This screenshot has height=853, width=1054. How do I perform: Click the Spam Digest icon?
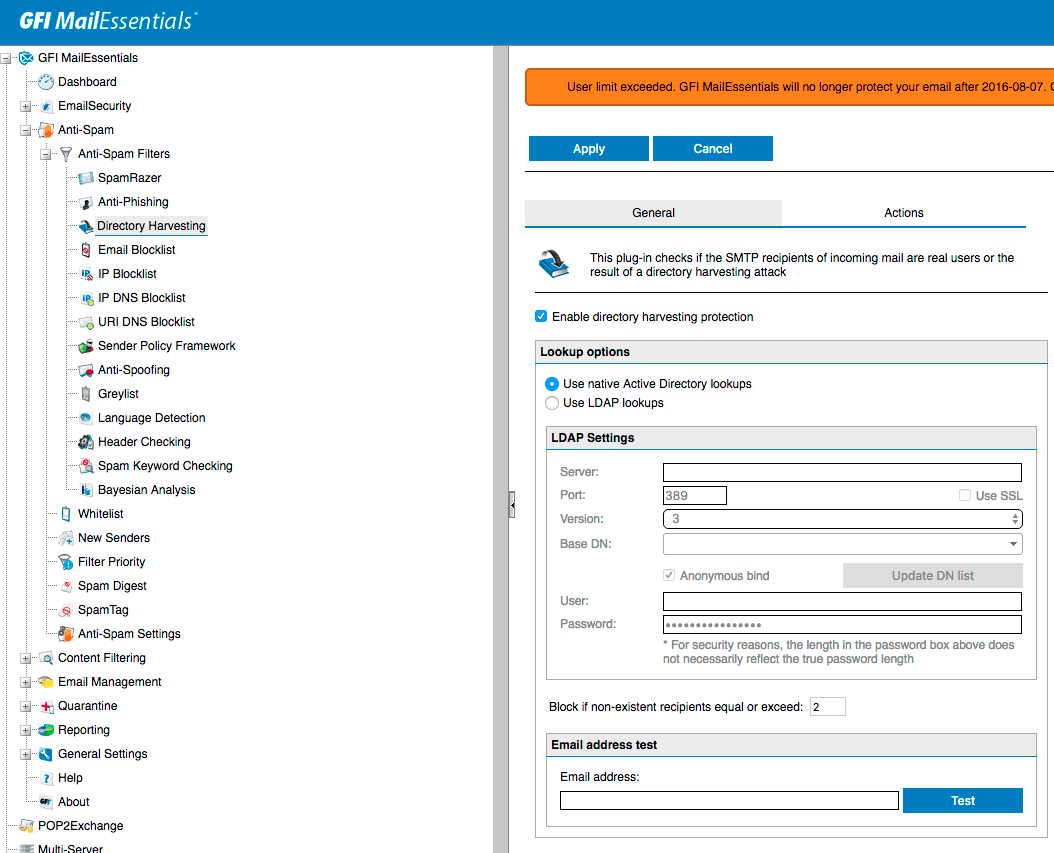66,586
